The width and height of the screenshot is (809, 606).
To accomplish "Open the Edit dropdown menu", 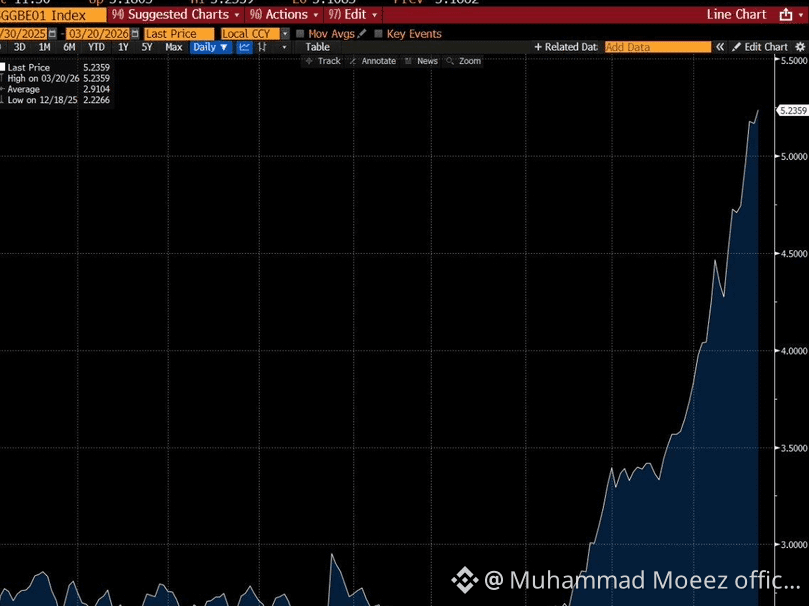I will pyautogui.click(x=353, y=14).
